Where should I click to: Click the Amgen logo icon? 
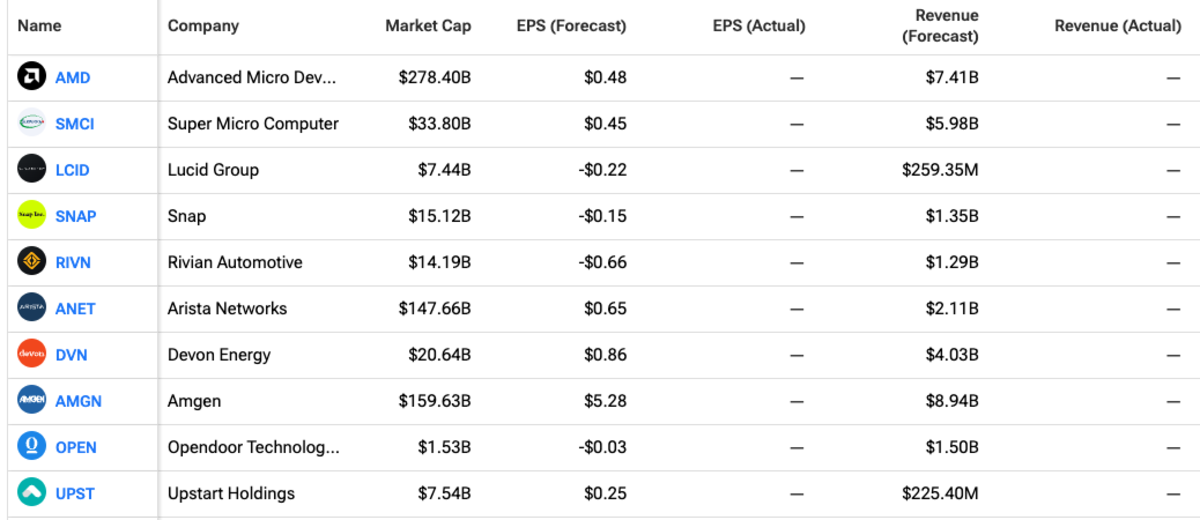point(32,400)
